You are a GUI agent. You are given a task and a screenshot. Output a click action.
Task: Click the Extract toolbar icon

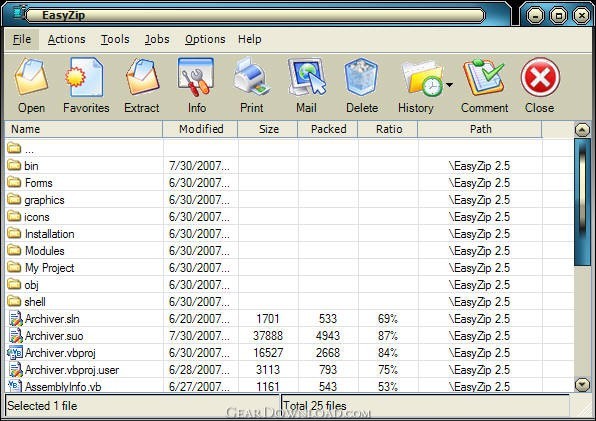pyautogui.click(x=142, y=77)
